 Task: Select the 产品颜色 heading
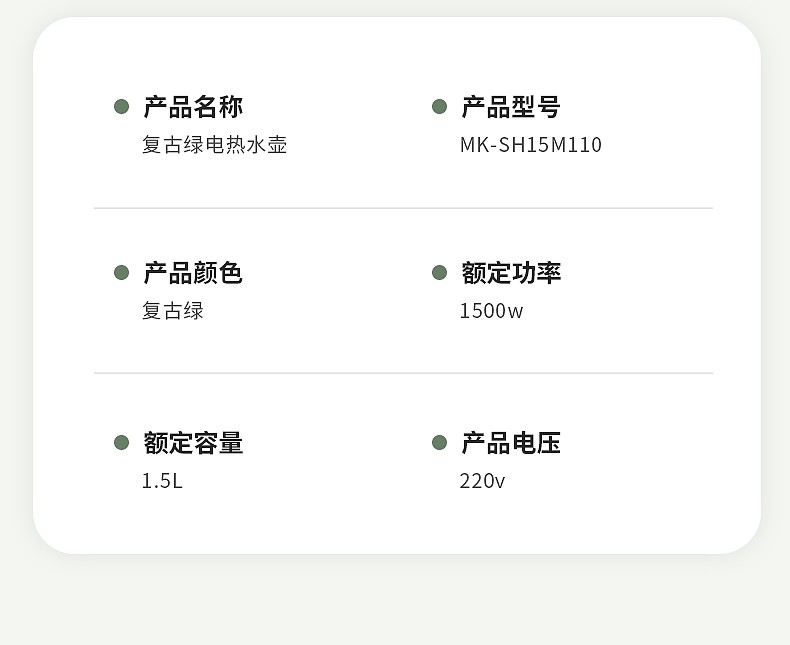click(193, 273)
